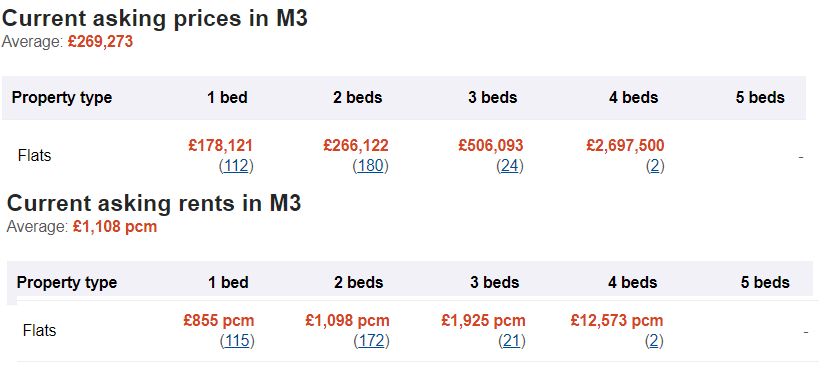Select the £1,108 pcm average rent
Viewport: 824px width, 376px height.
(x=115, y=227)
